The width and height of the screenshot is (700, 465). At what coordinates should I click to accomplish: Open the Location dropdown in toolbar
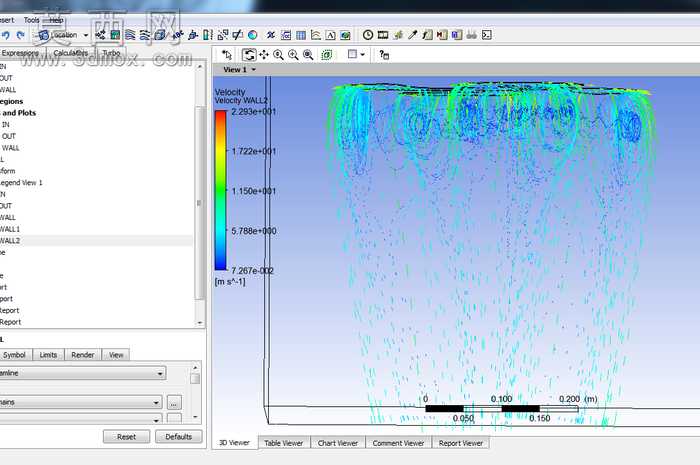[64, 35]
